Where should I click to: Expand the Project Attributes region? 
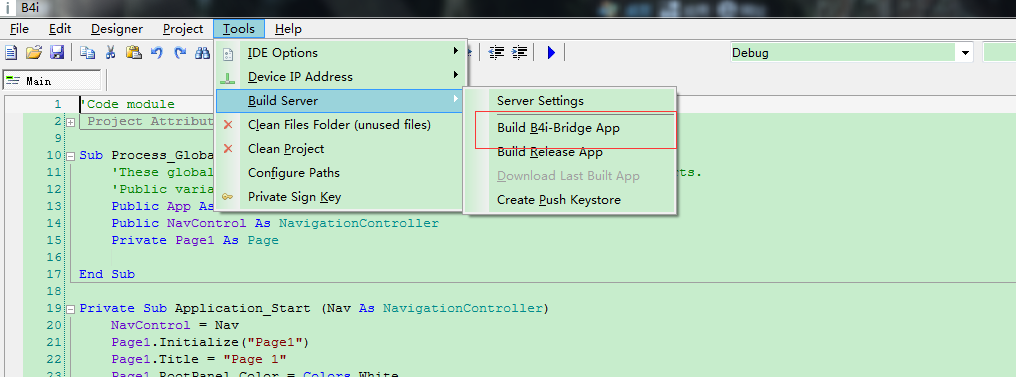71,122
